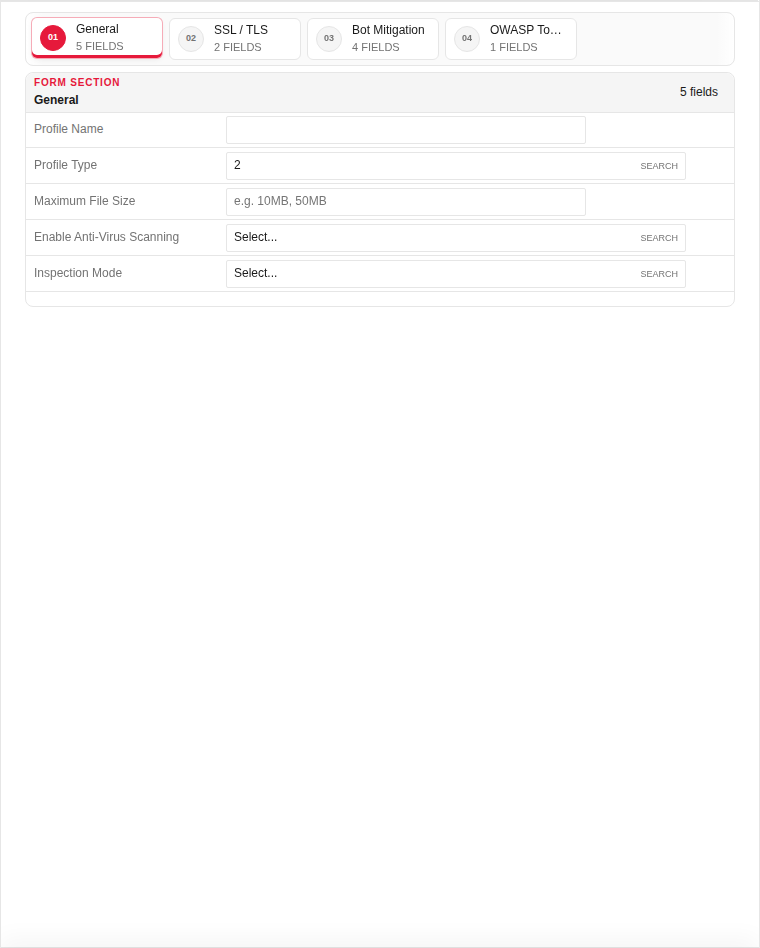Focus the Profile Name text field

tap(406, 130)
